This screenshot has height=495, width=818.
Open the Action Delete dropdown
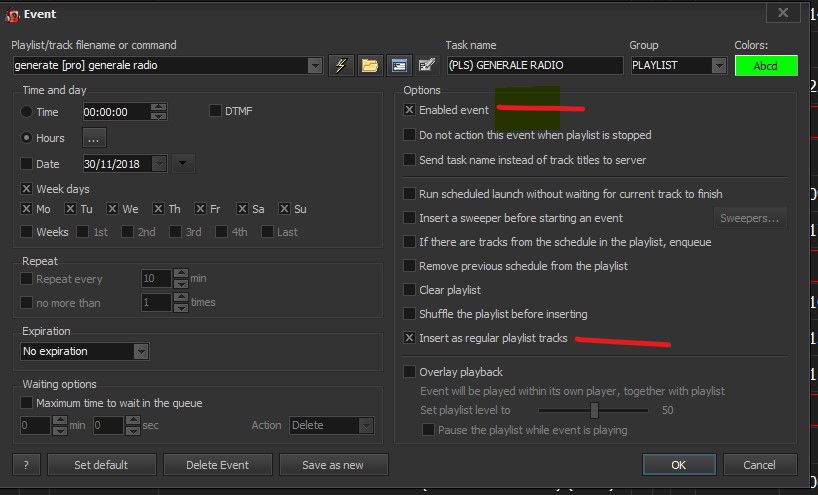(366, 425)
